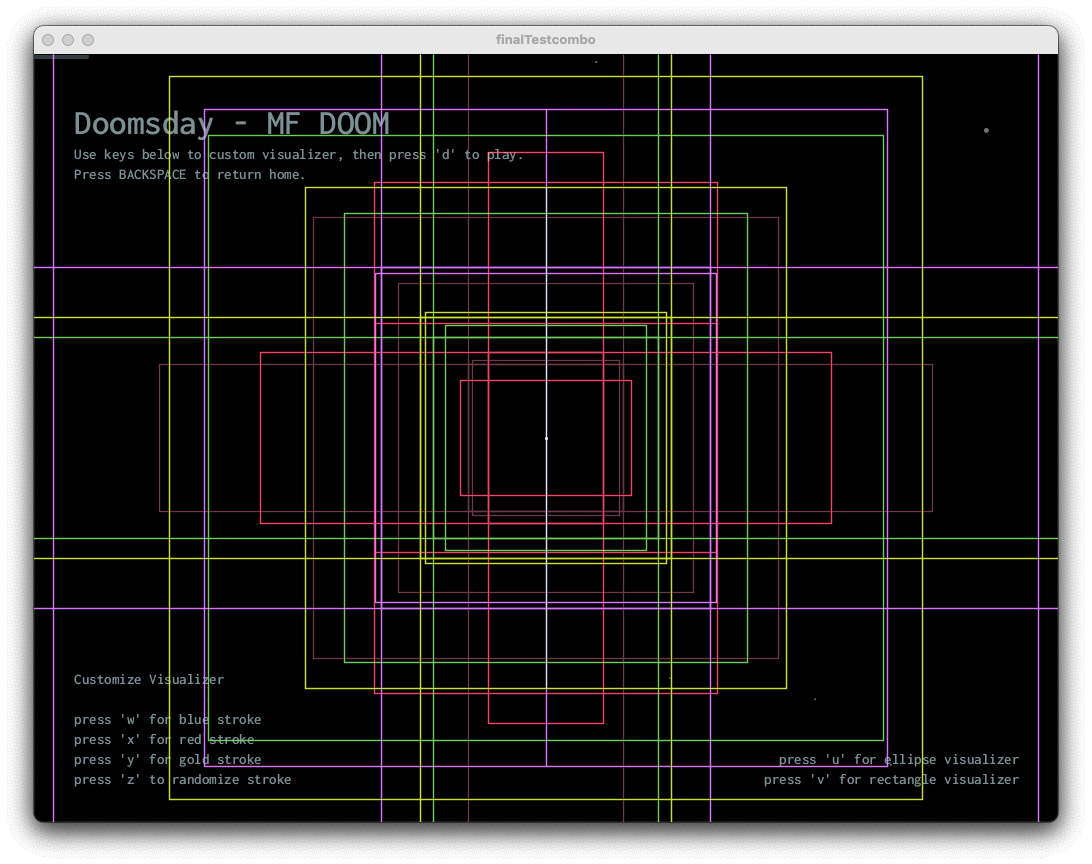
Task: Click the tiny dot near the top center edge
Action: point(596,62)
